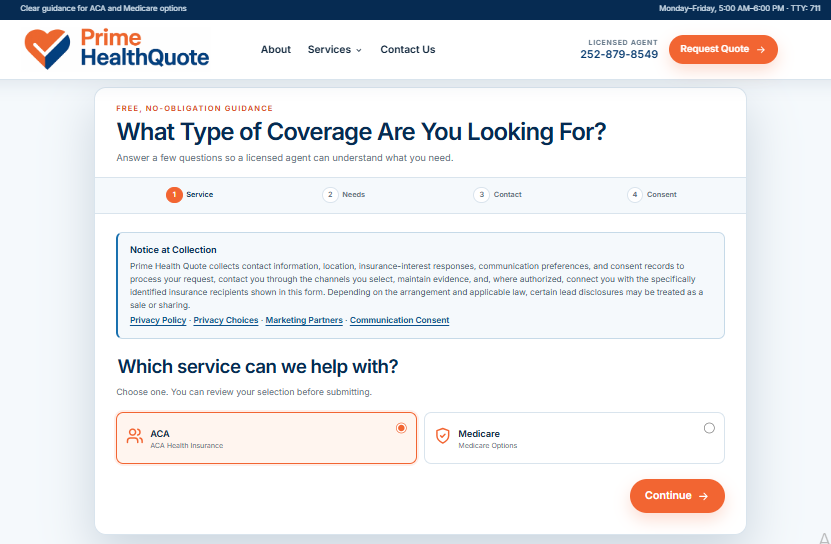Call licensed agent number 252-879-8549
The height and width of the screenshot is (544, 831).
(x=619, y=54)
